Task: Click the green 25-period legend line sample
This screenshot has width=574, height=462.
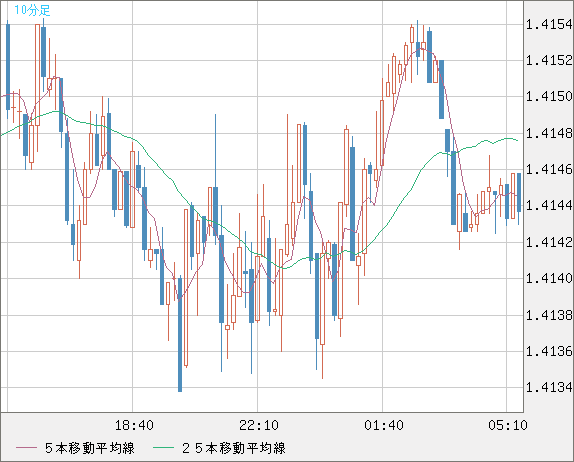Action: pyautogui.click(x=163, y=448)
